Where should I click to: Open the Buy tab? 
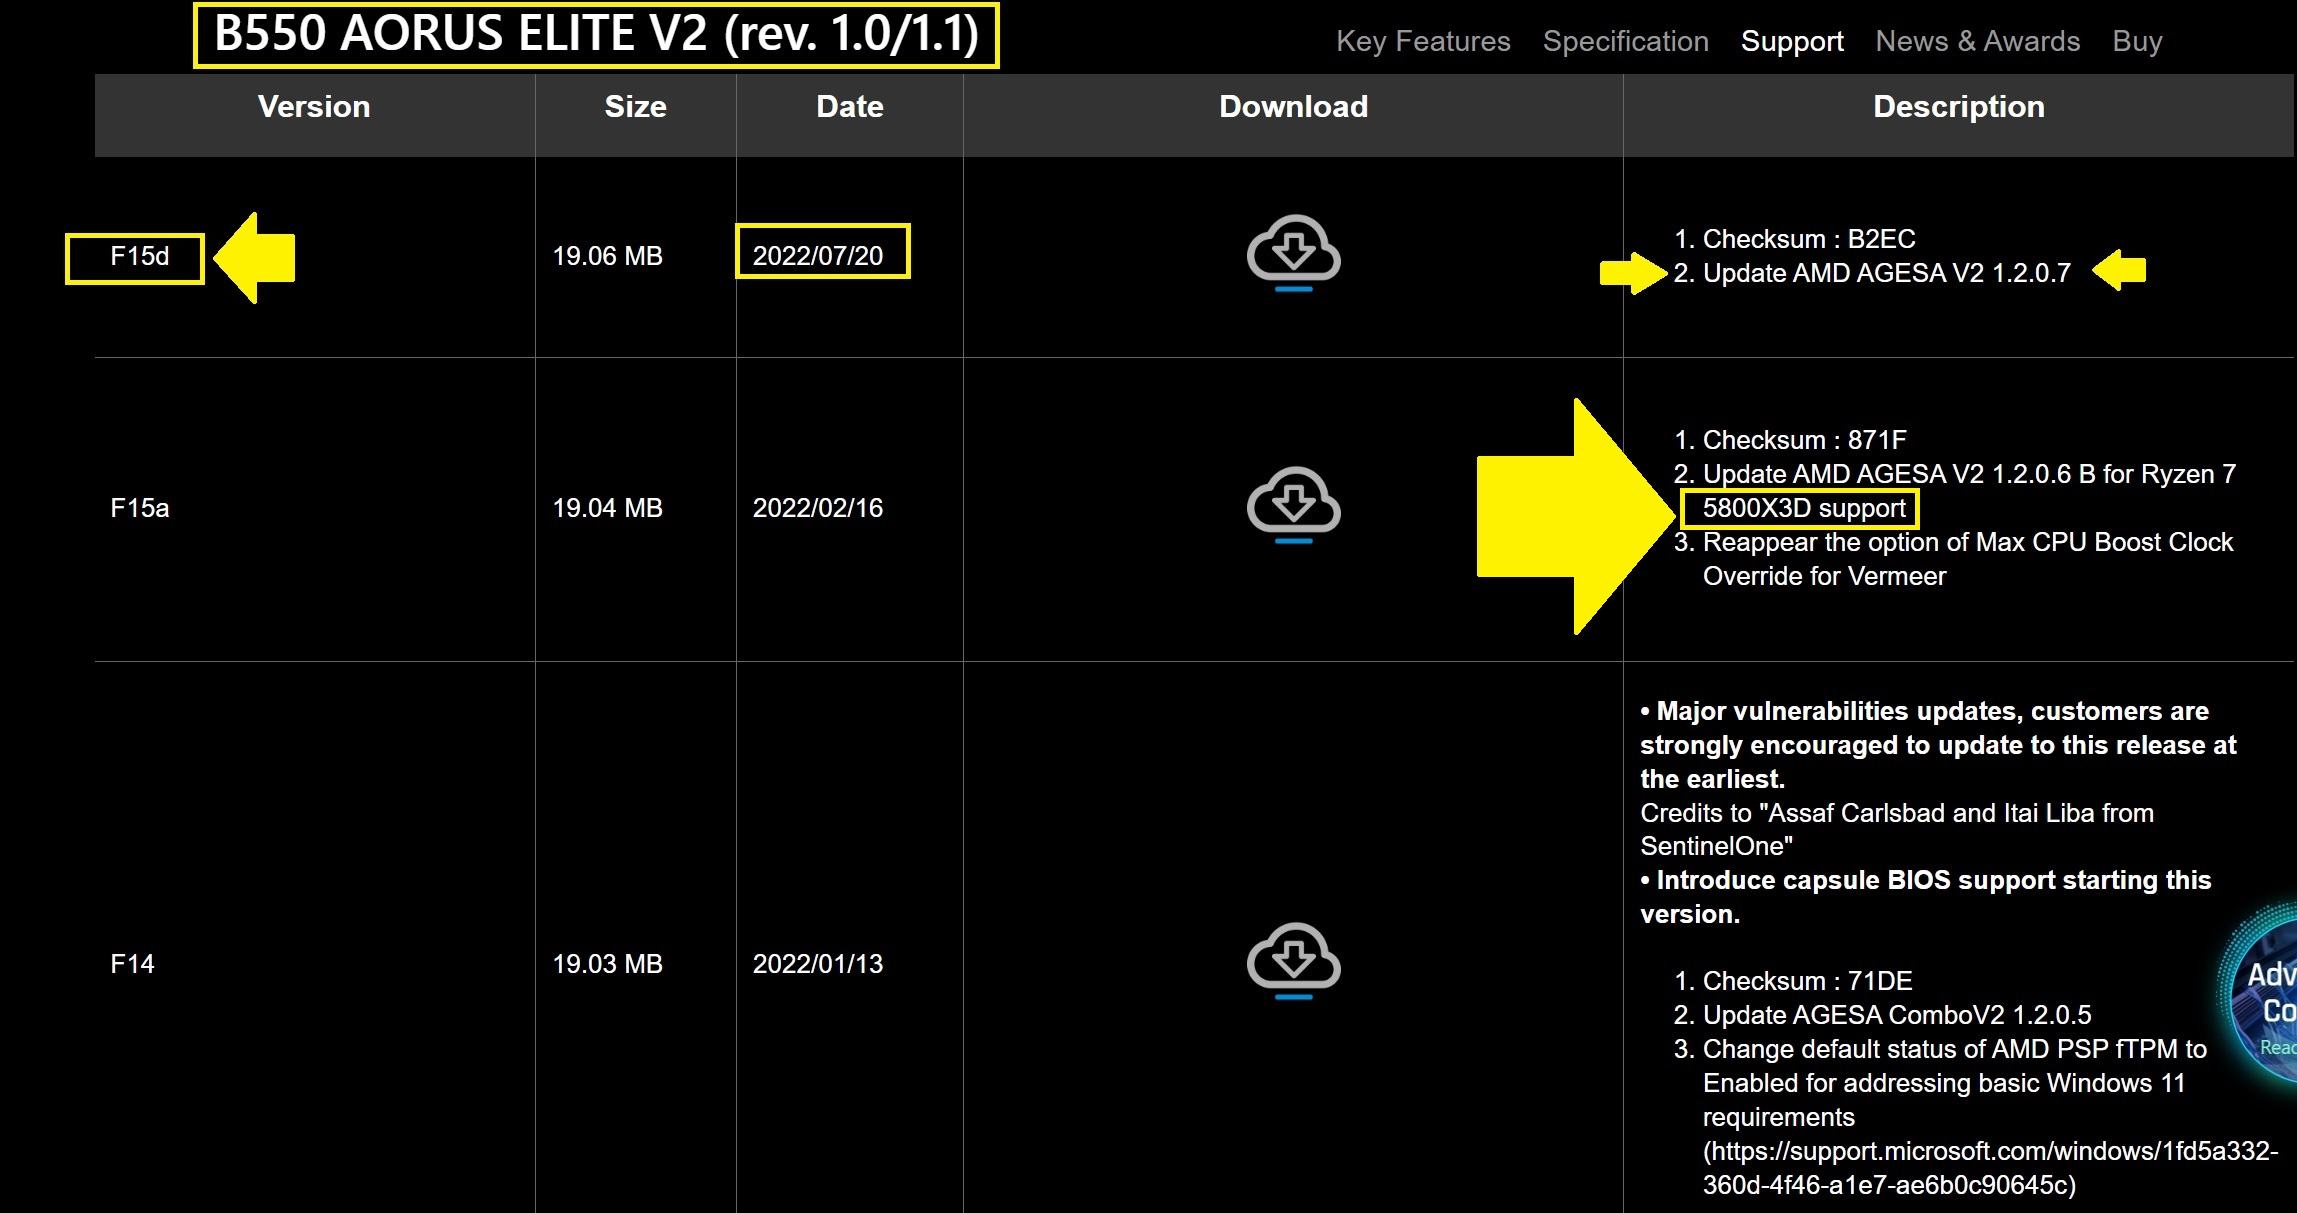pyautogui.click(x=2137, y=41)
